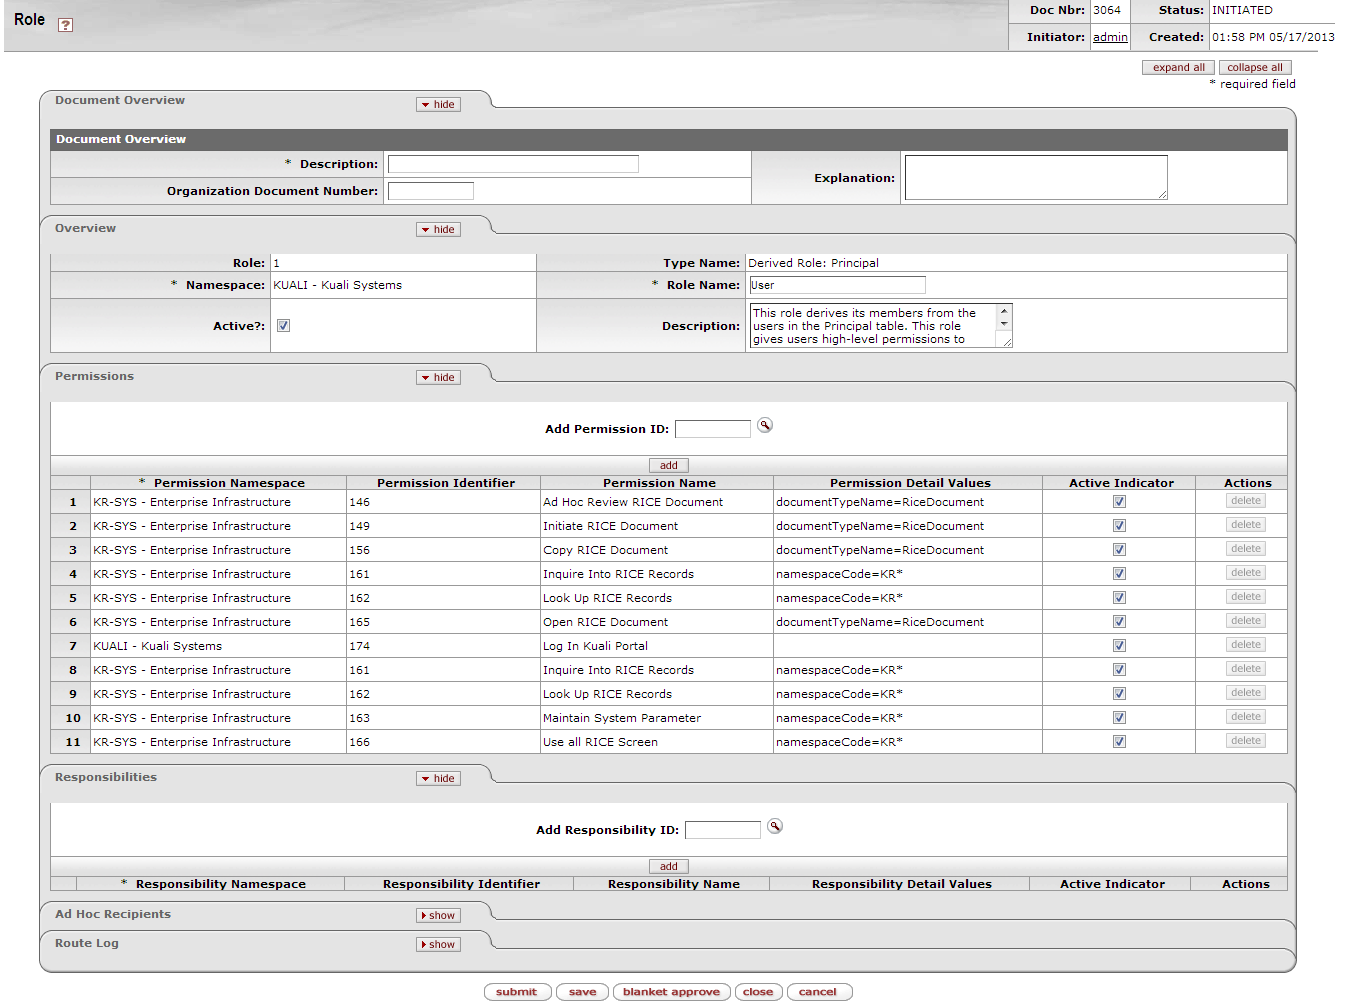
Task: Open the admin initiator link
Action: pos(1110,37)
